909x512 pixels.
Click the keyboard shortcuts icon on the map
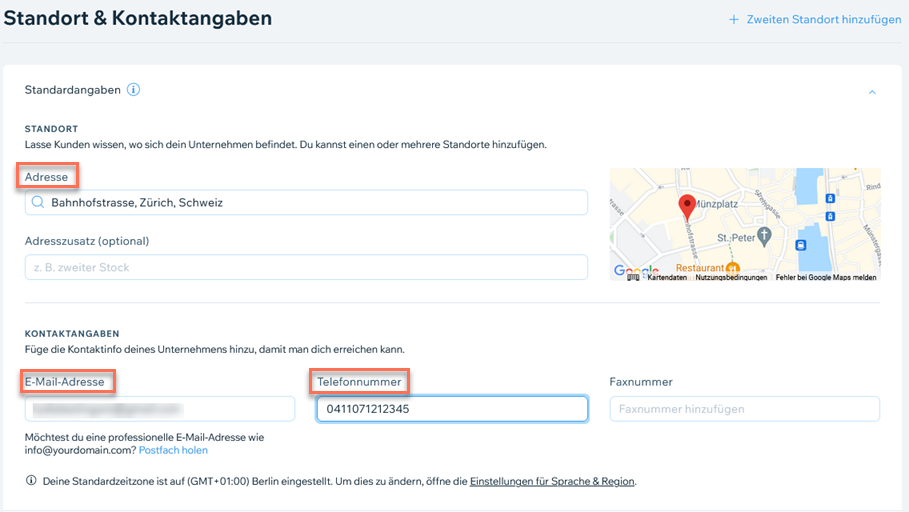633,278
